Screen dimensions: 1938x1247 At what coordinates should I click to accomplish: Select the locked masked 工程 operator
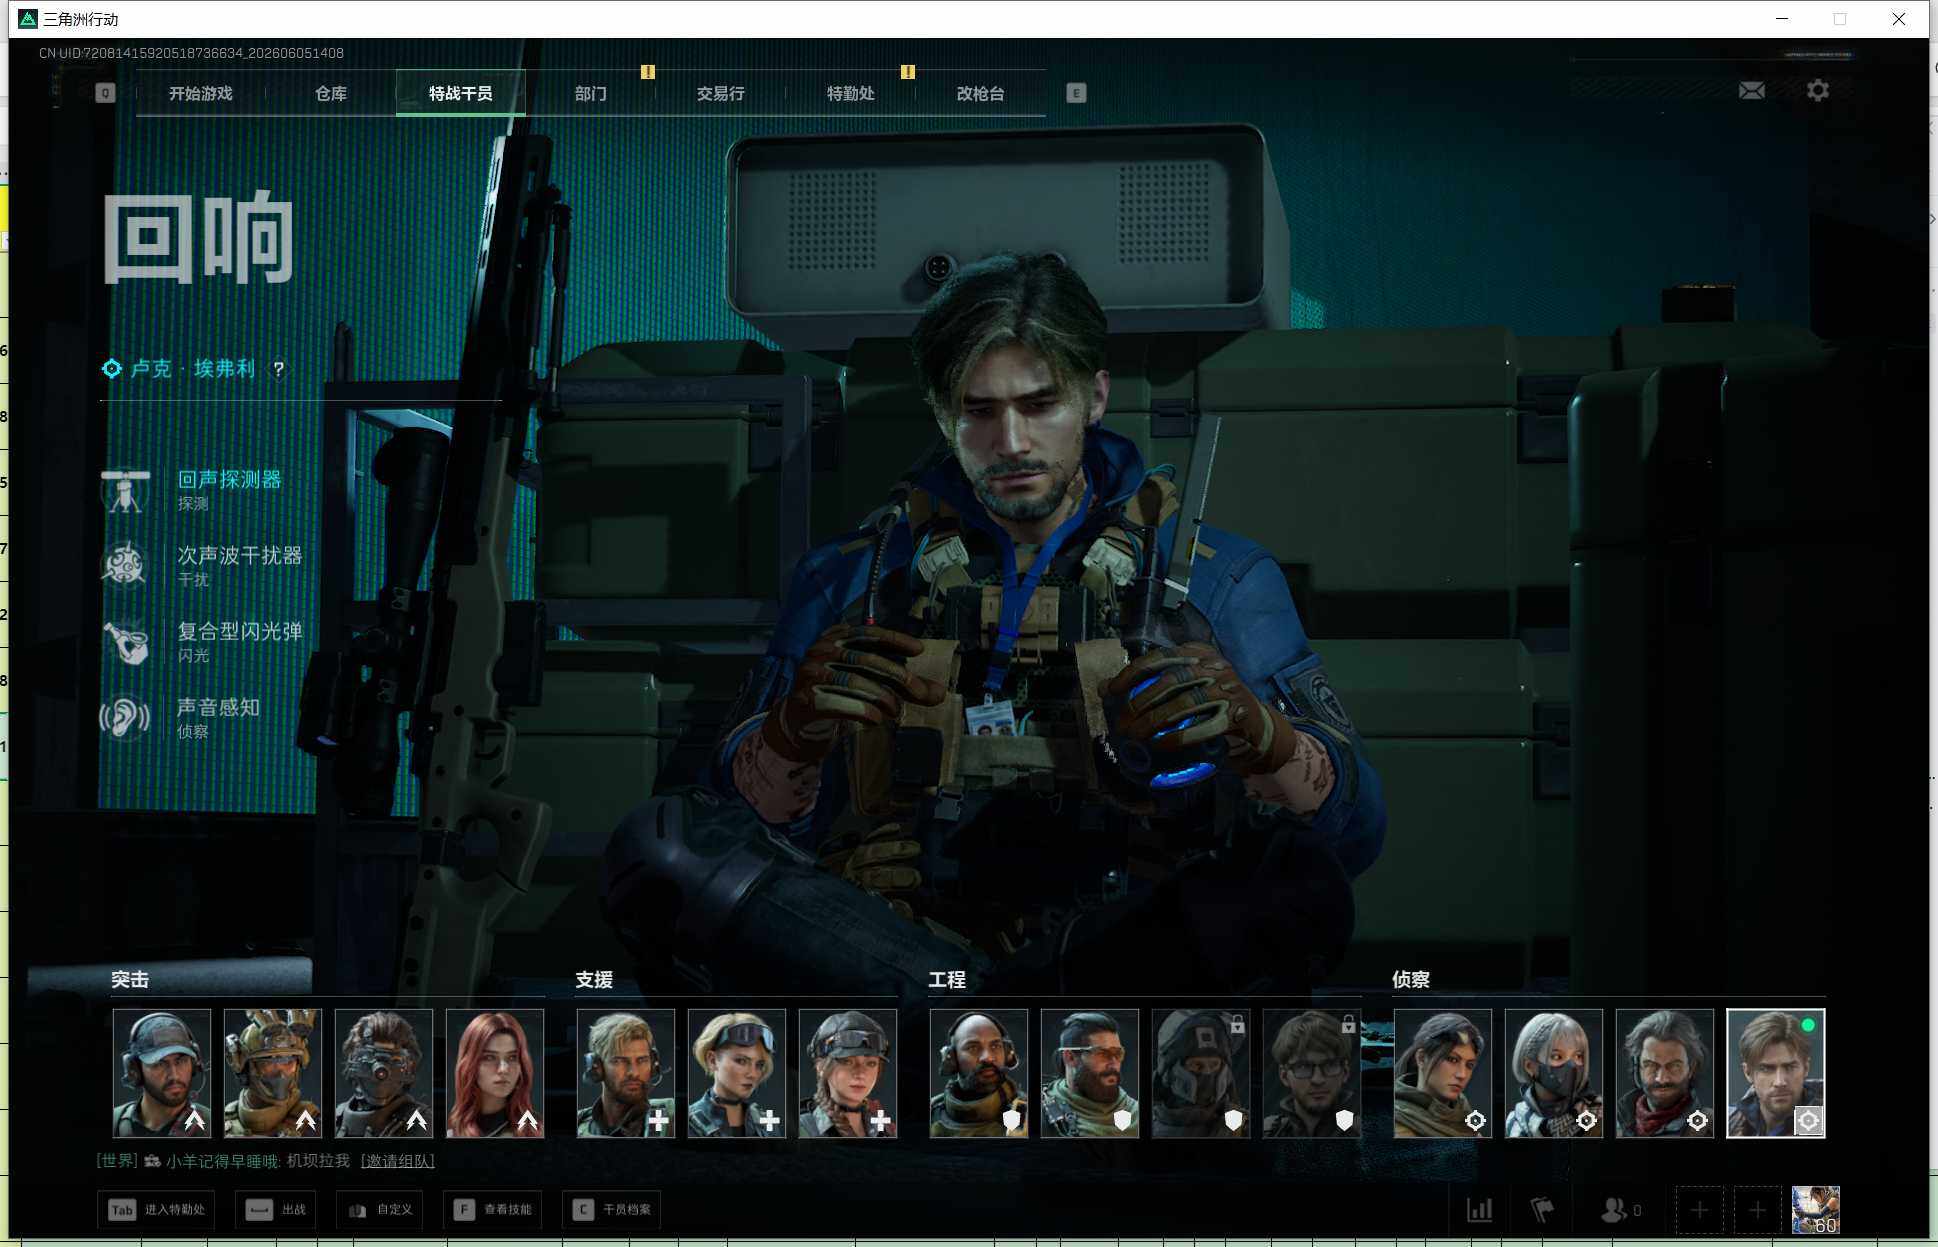click(x=1201, y=1073)
